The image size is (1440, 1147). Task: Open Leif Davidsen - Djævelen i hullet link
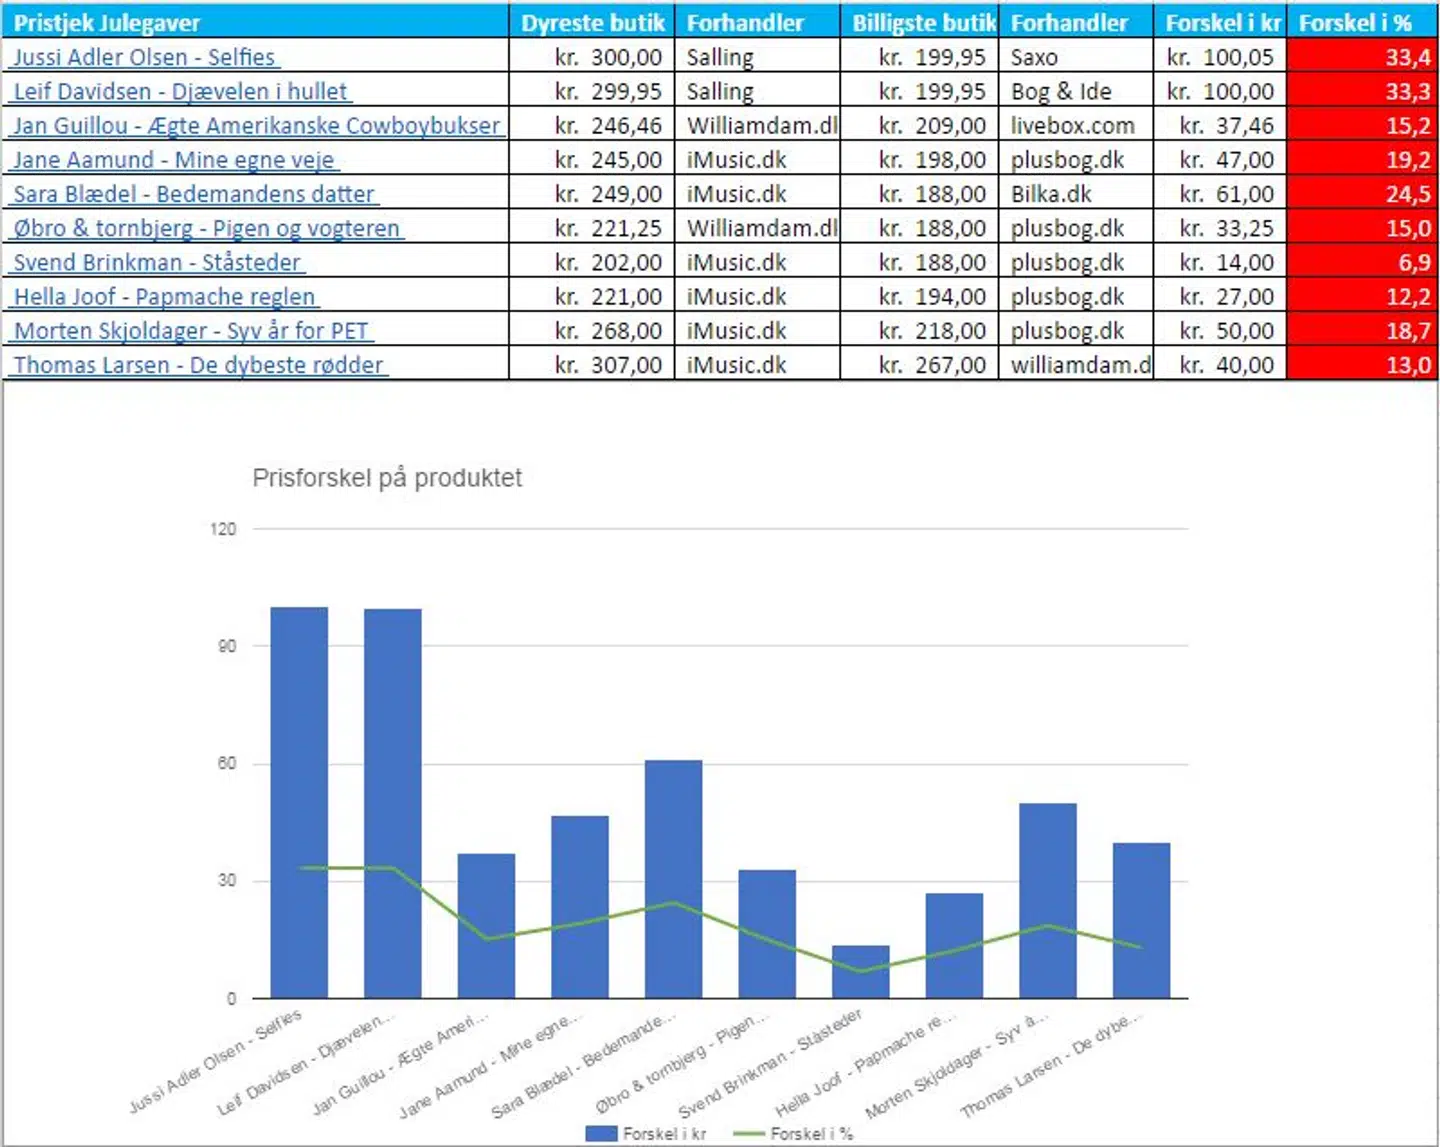tap(180, 92)
